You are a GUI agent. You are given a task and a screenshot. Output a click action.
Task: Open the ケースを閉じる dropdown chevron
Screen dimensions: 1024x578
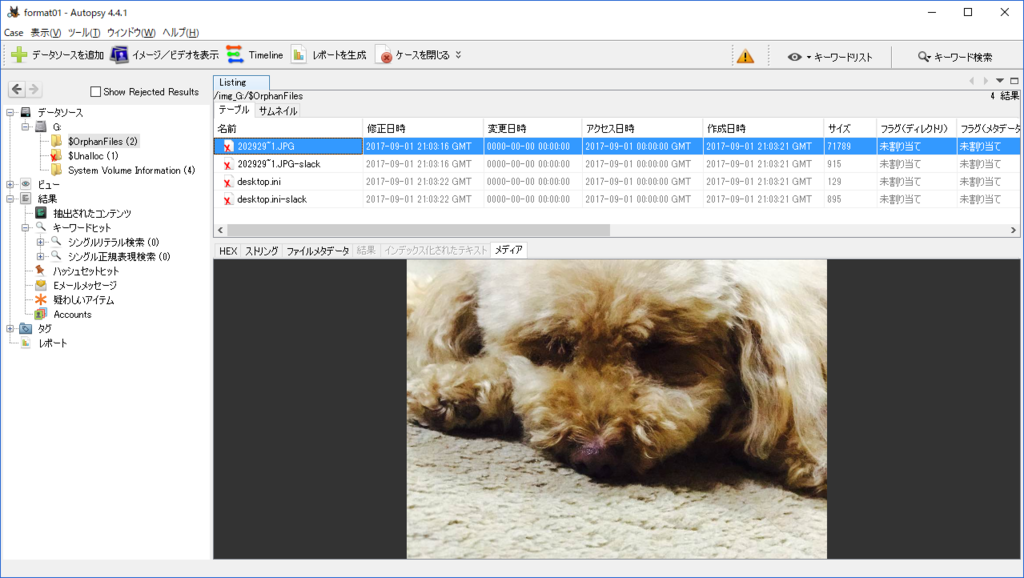click(456, 54)
